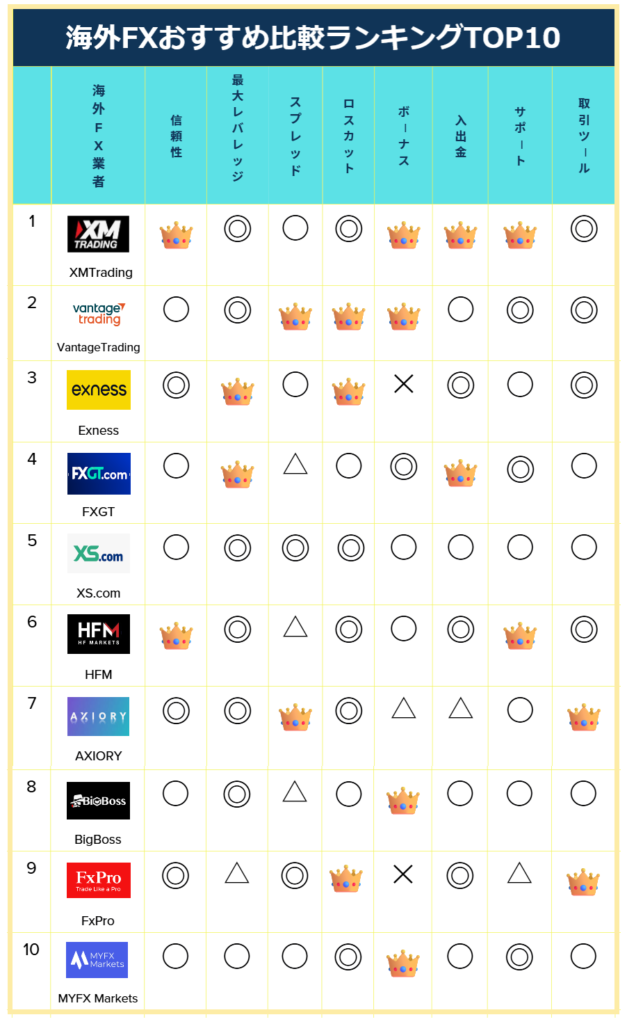Click the Vantage Trading logo
This screenshot has width=627, height=1024.
pos(98,314)
